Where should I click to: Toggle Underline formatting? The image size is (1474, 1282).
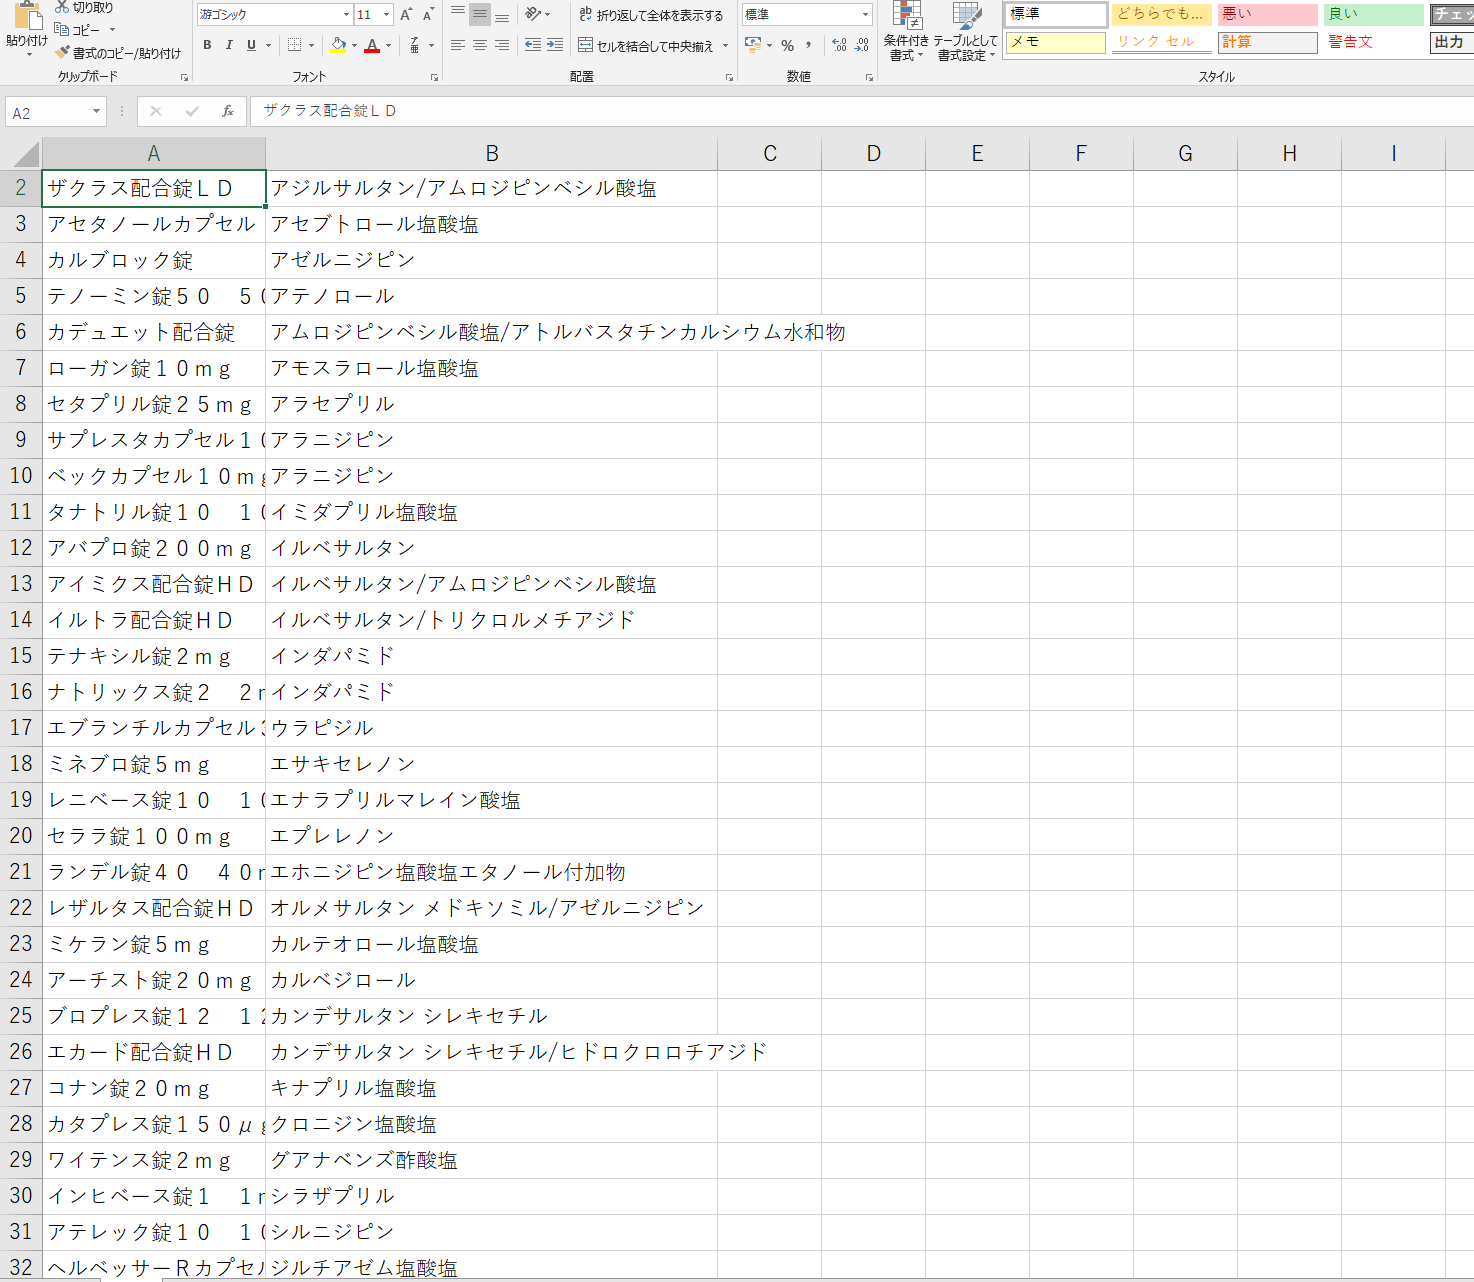251,45
